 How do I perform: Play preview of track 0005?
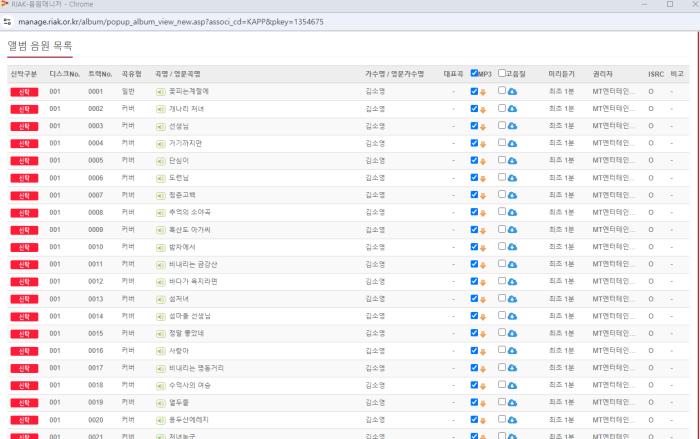tap(161, 161)
